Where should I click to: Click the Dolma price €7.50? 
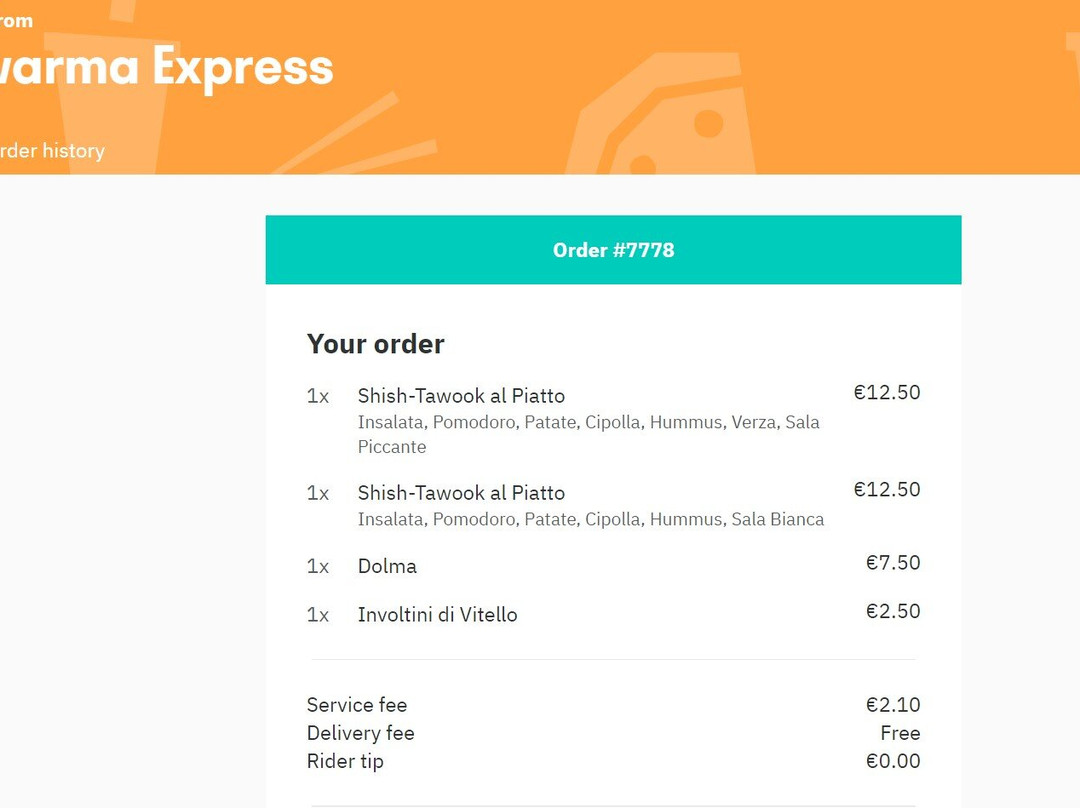click(893, 562)
